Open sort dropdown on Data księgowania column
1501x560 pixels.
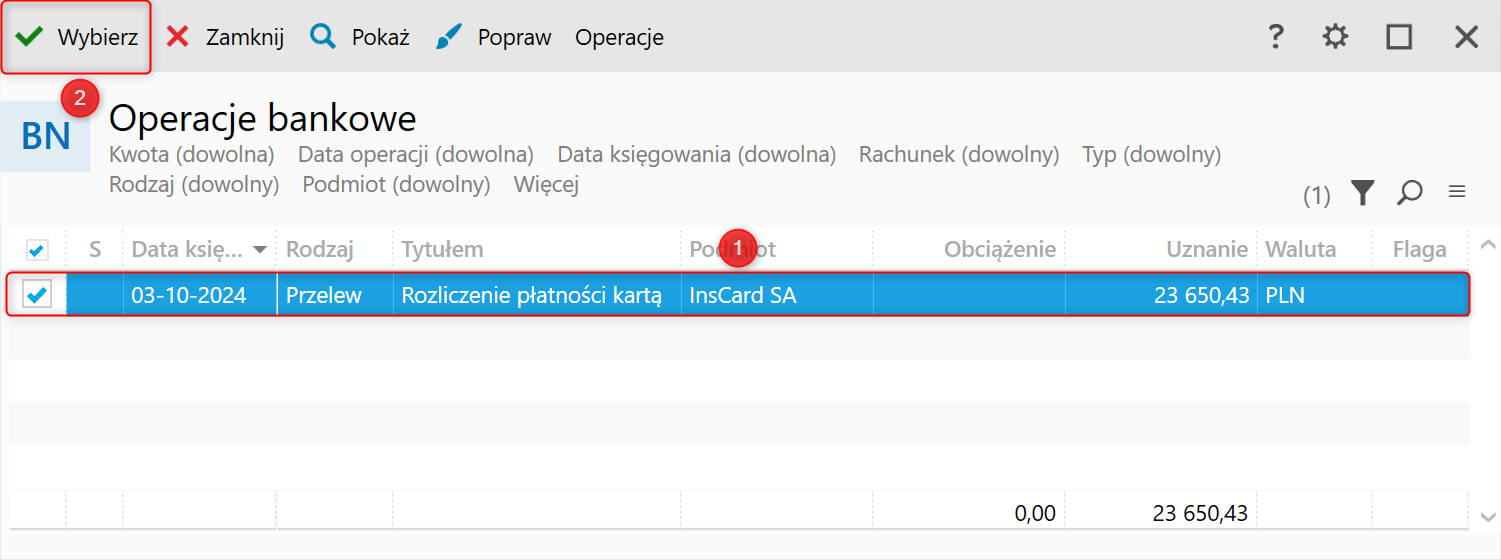[260, 250]
